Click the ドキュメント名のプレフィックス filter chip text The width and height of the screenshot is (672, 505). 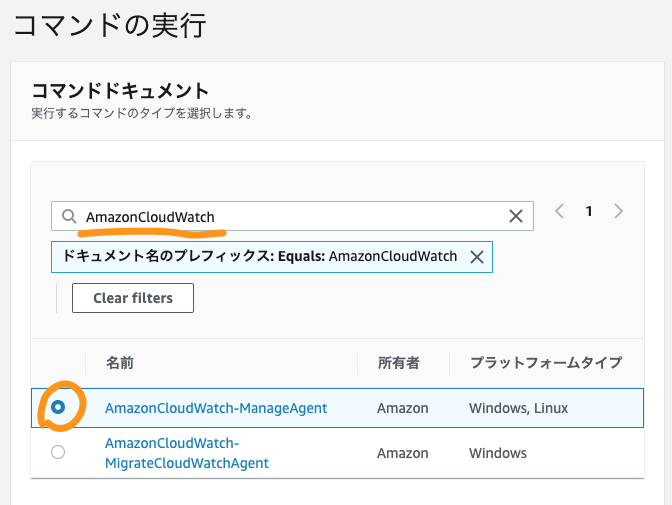pos(260,256)
